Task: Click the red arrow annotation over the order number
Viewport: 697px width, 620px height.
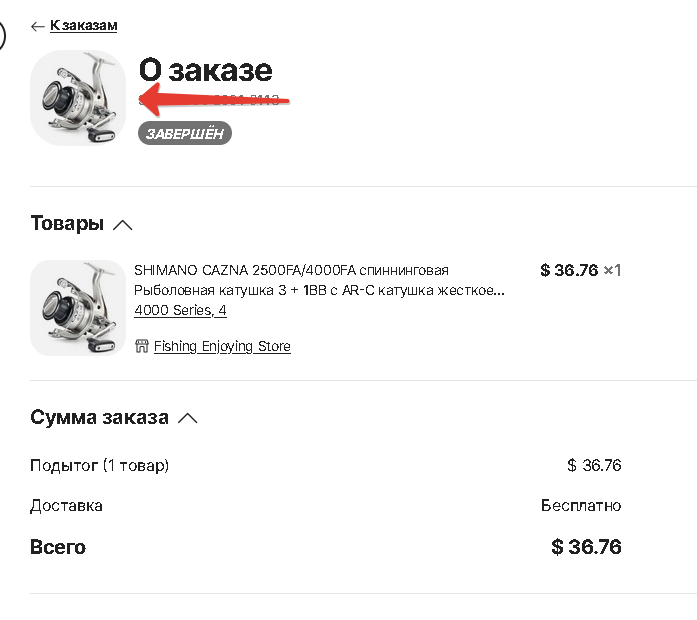Action: tap(214, 100)
